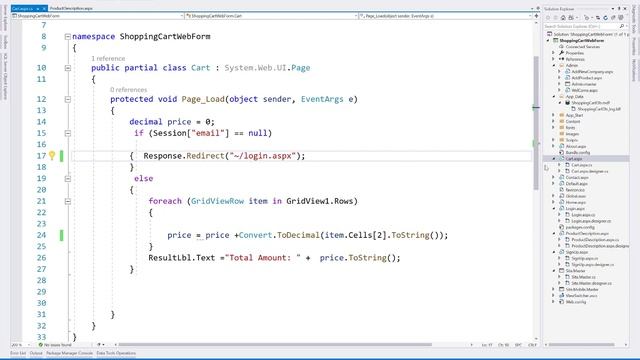Click the Back icon in Solution Explorer toolbar

coord(548,18)
